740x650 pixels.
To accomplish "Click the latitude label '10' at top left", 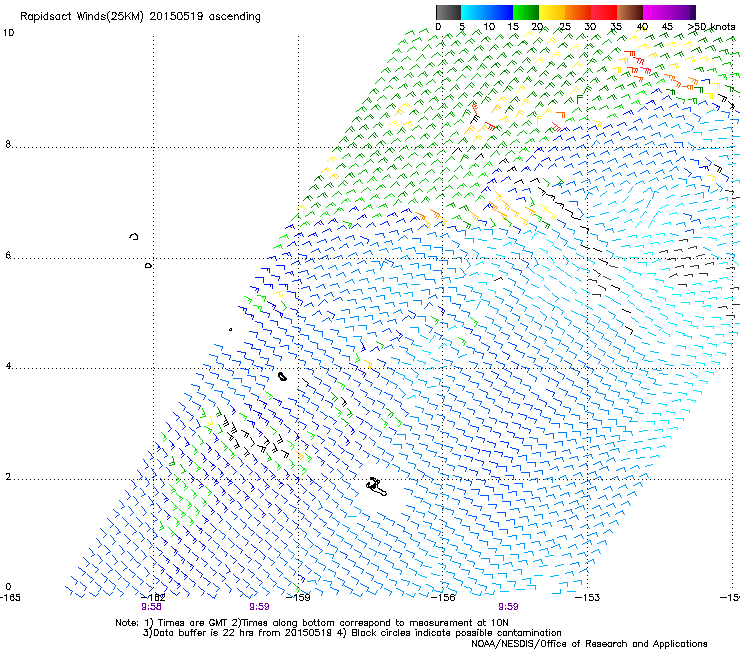I will 8,33.
